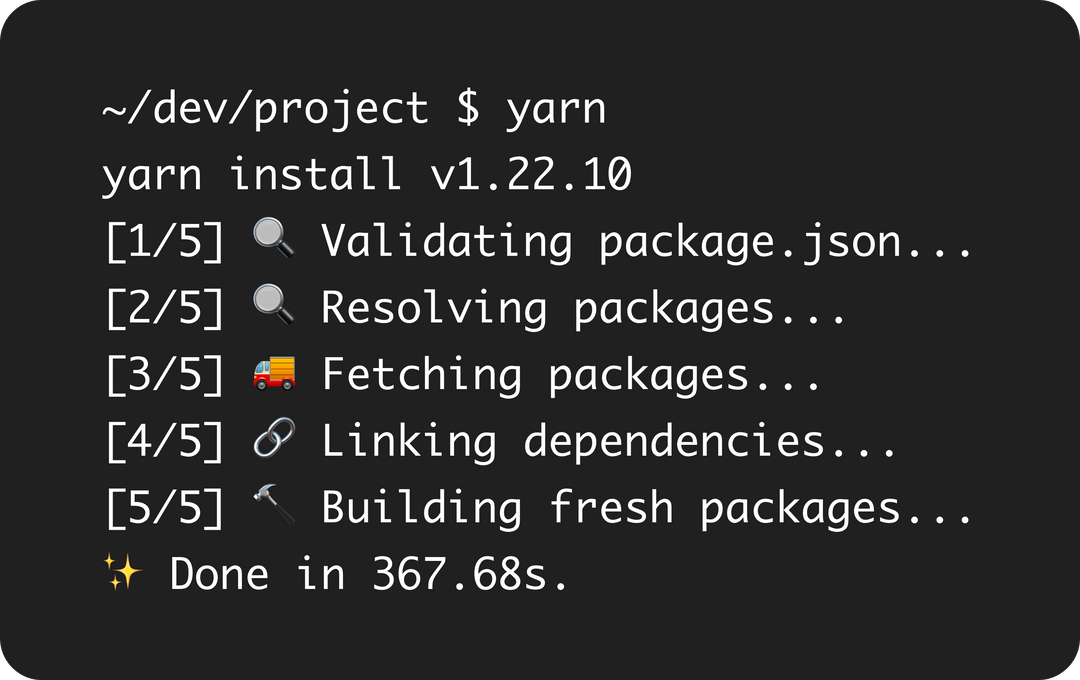Click the [4/5] step indicator
The height and width of the screenshot is (680, 1080).
point(164,441)
